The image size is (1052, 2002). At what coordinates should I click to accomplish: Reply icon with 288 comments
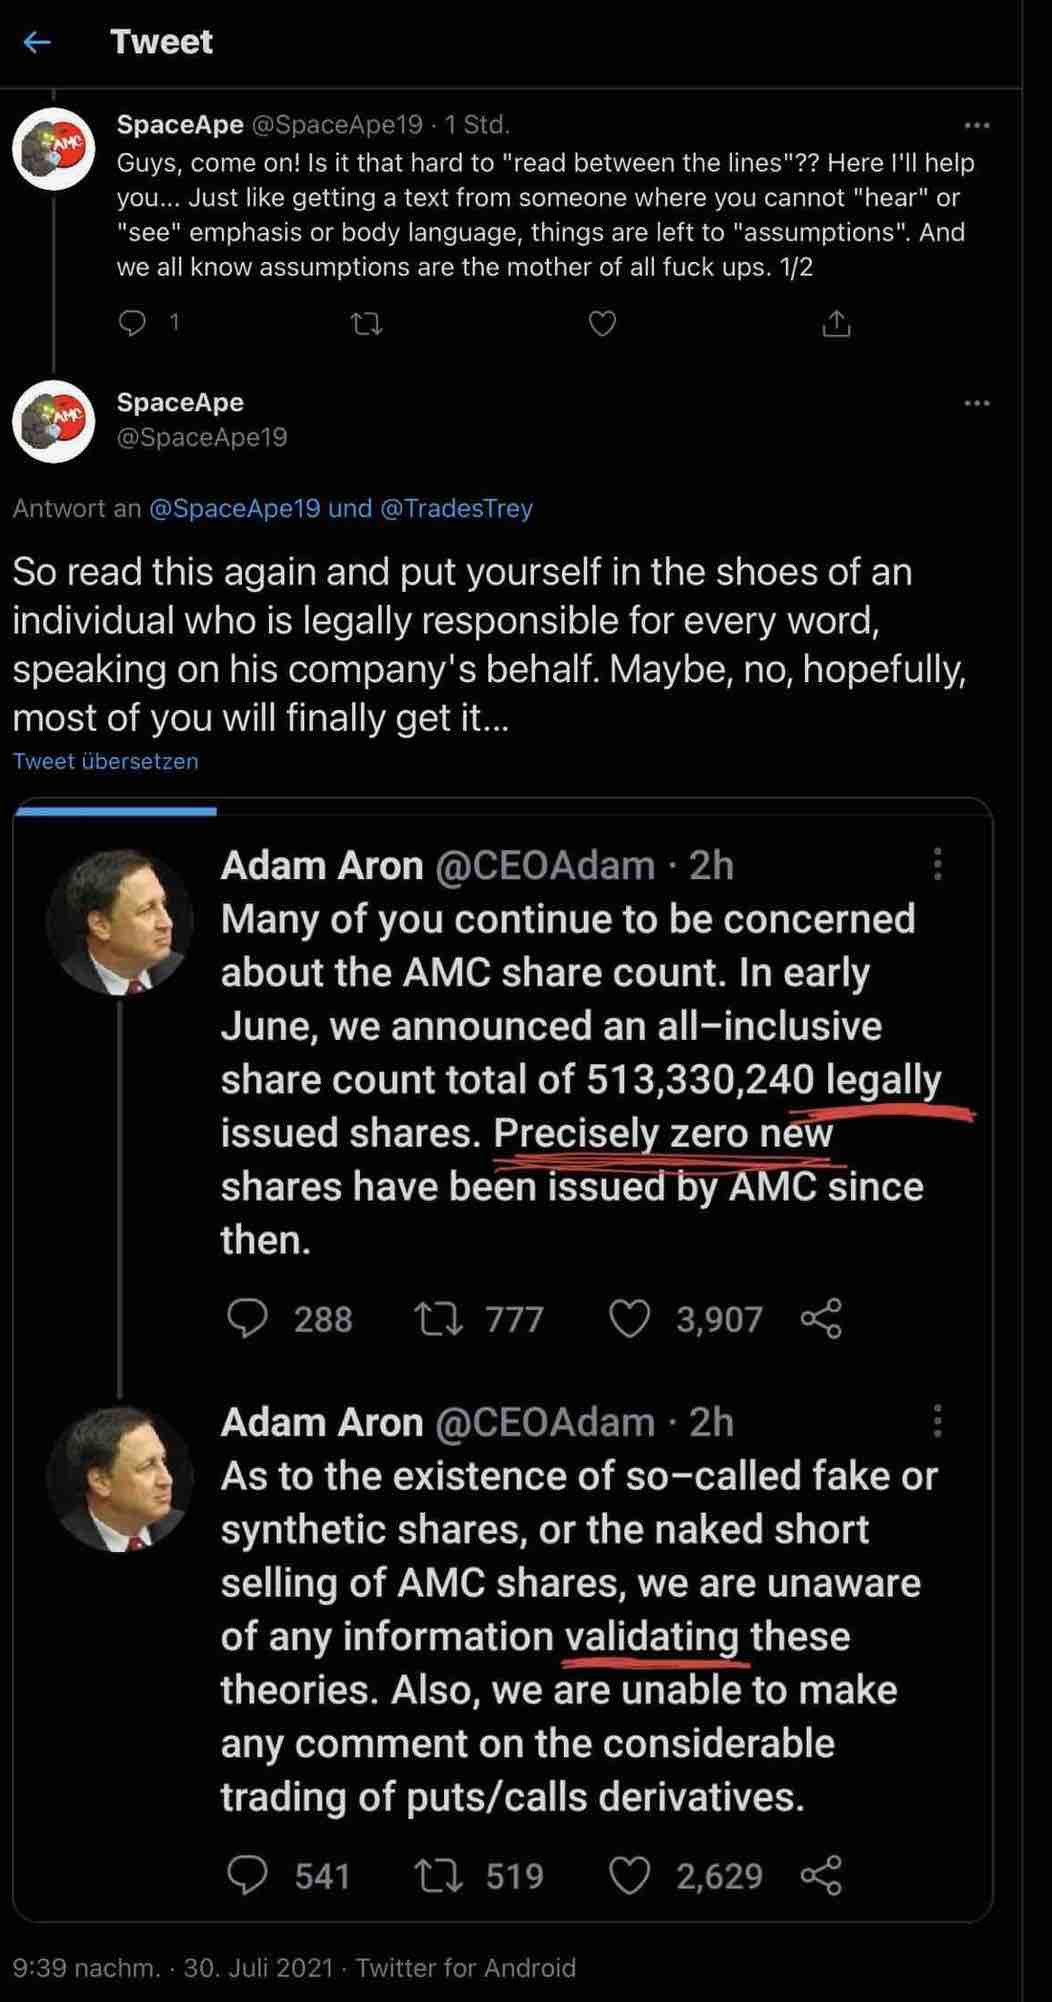247,1318
